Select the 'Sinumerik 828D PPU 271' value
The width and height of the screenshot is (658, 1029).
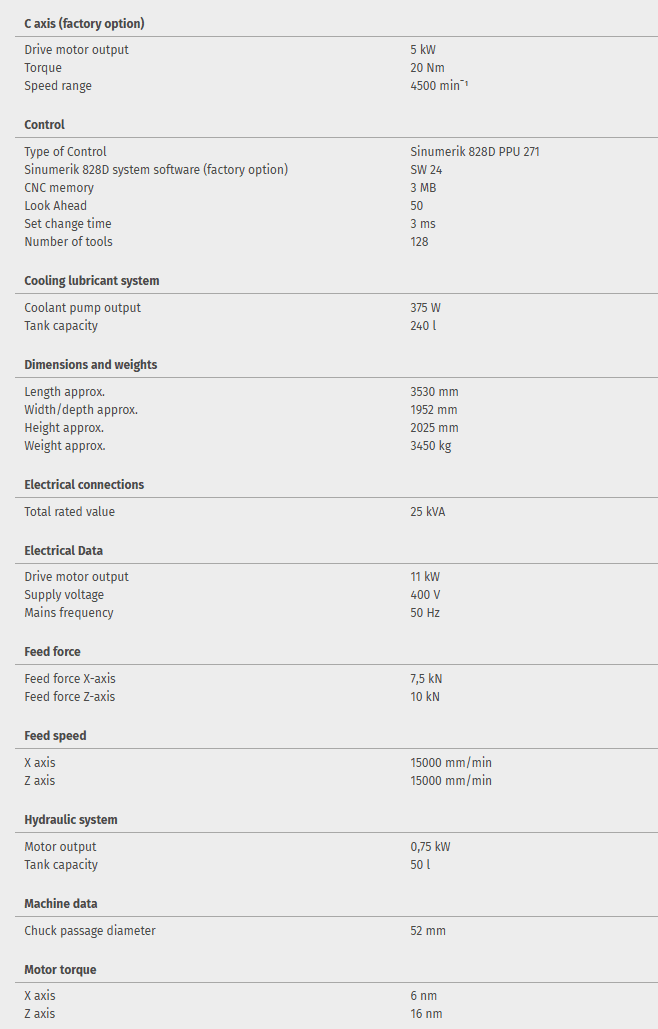point(474,152)
